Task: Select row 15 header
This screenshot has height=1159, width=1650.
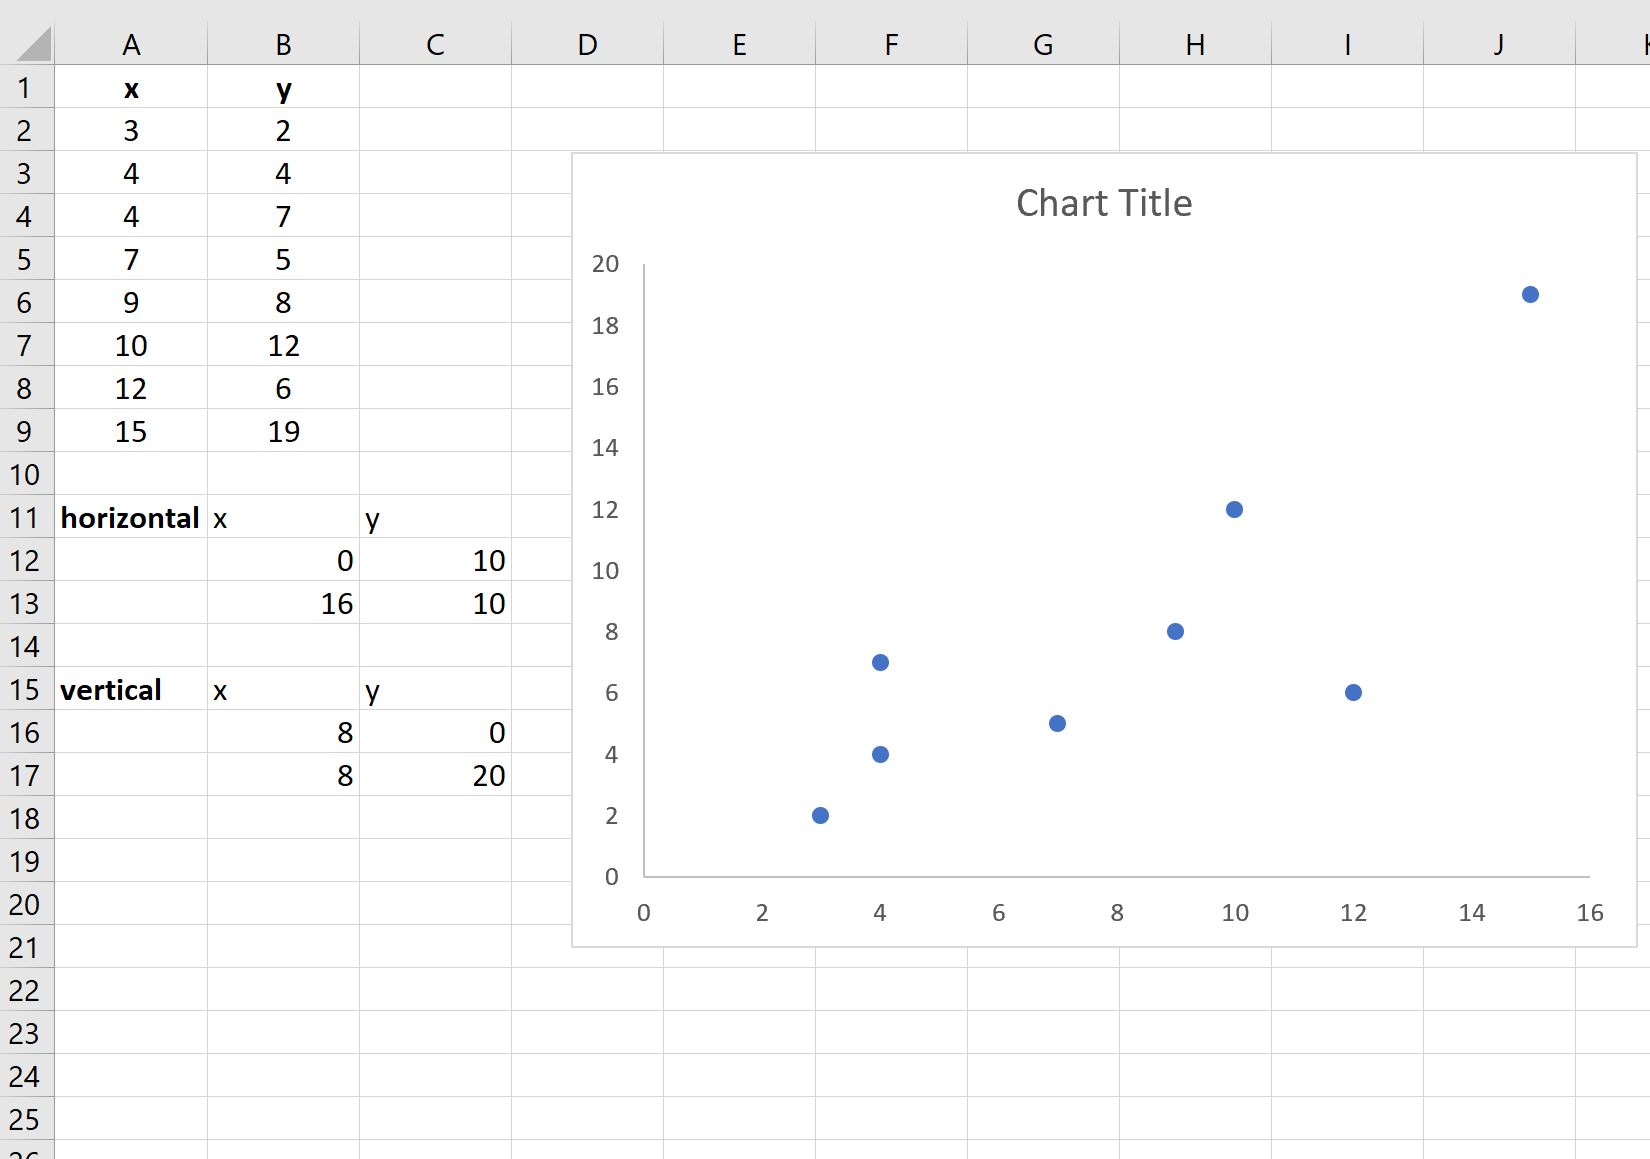Action: click(x=27, y=689)
